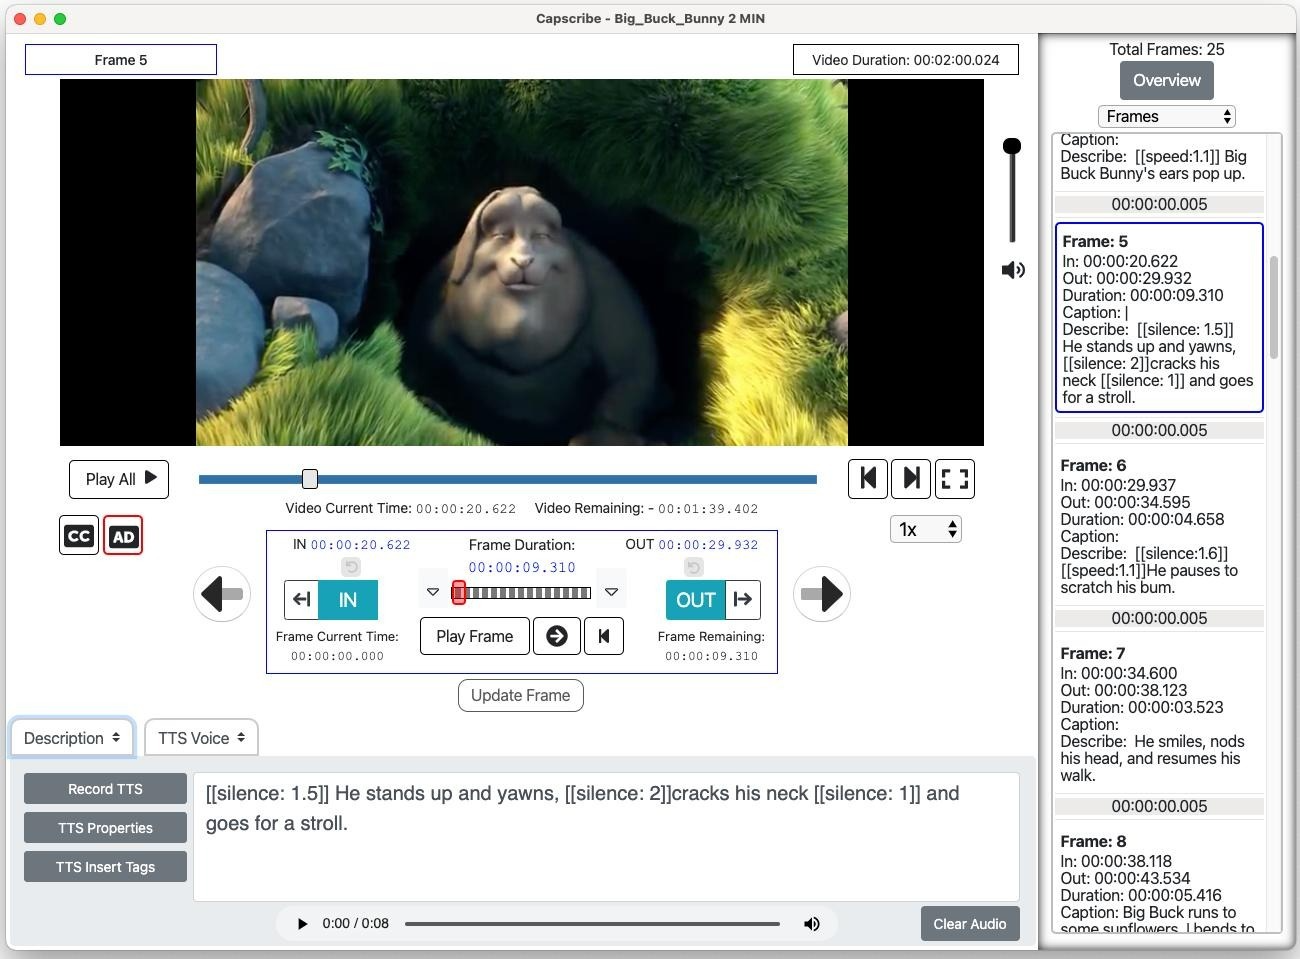Click the Clear Audio button
This screenshot has width=1300, height=959.
pos(970,924)
